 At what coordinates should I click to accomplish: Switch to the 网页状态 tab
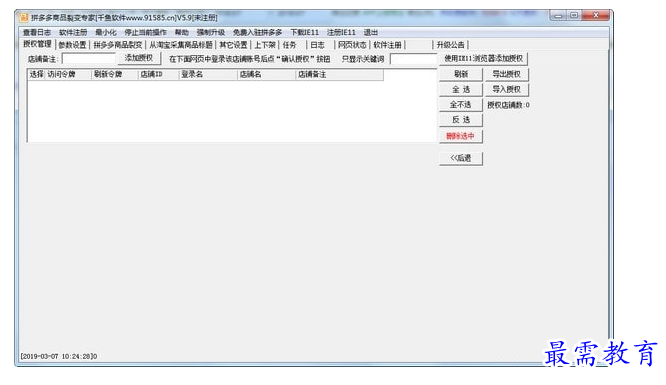click(x=352, y=45)
